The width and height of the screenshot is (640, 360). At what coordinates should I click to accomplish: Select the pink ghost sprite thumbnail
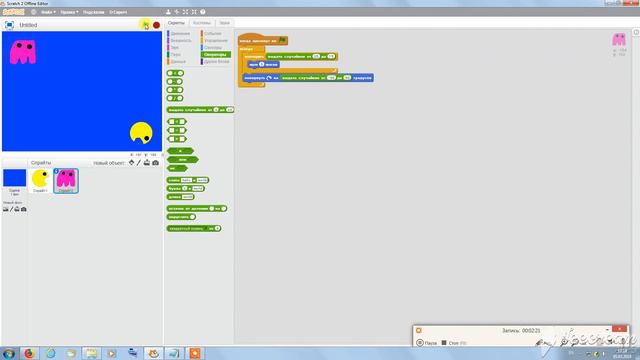66,181
